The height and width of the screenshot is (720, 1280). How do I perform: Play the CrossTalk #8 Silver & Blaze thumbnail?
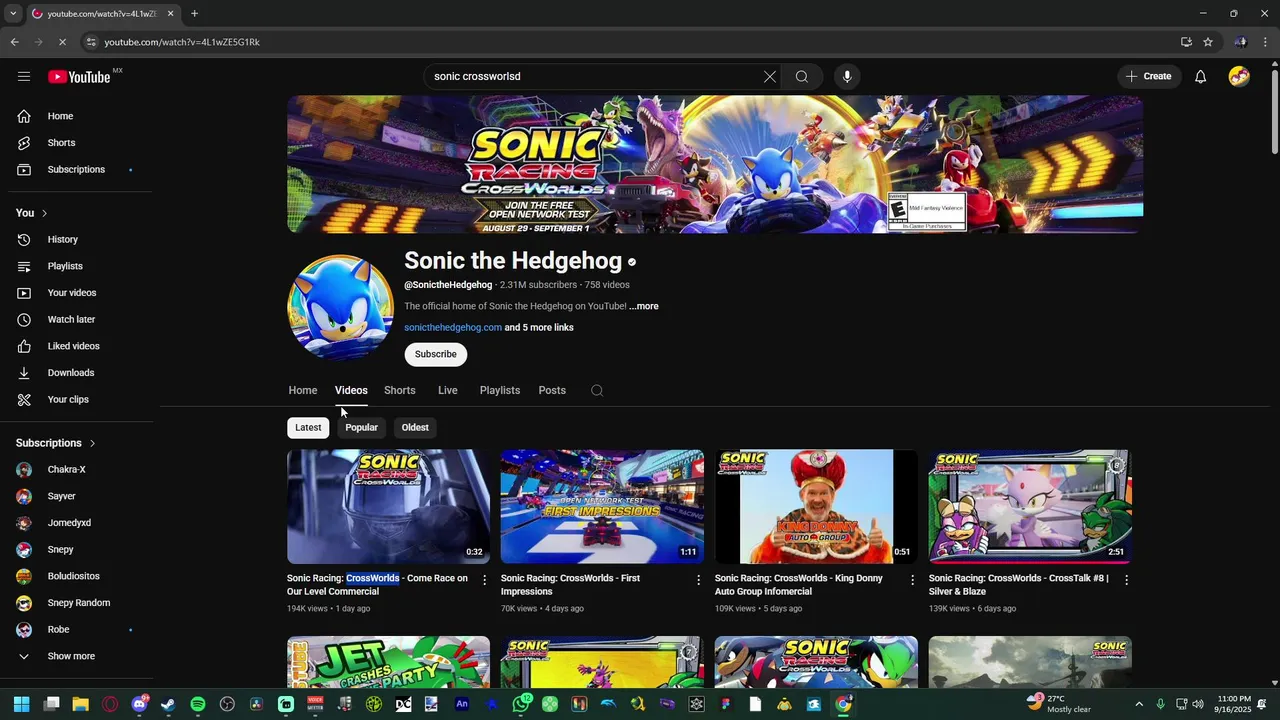click(1030, 507)
